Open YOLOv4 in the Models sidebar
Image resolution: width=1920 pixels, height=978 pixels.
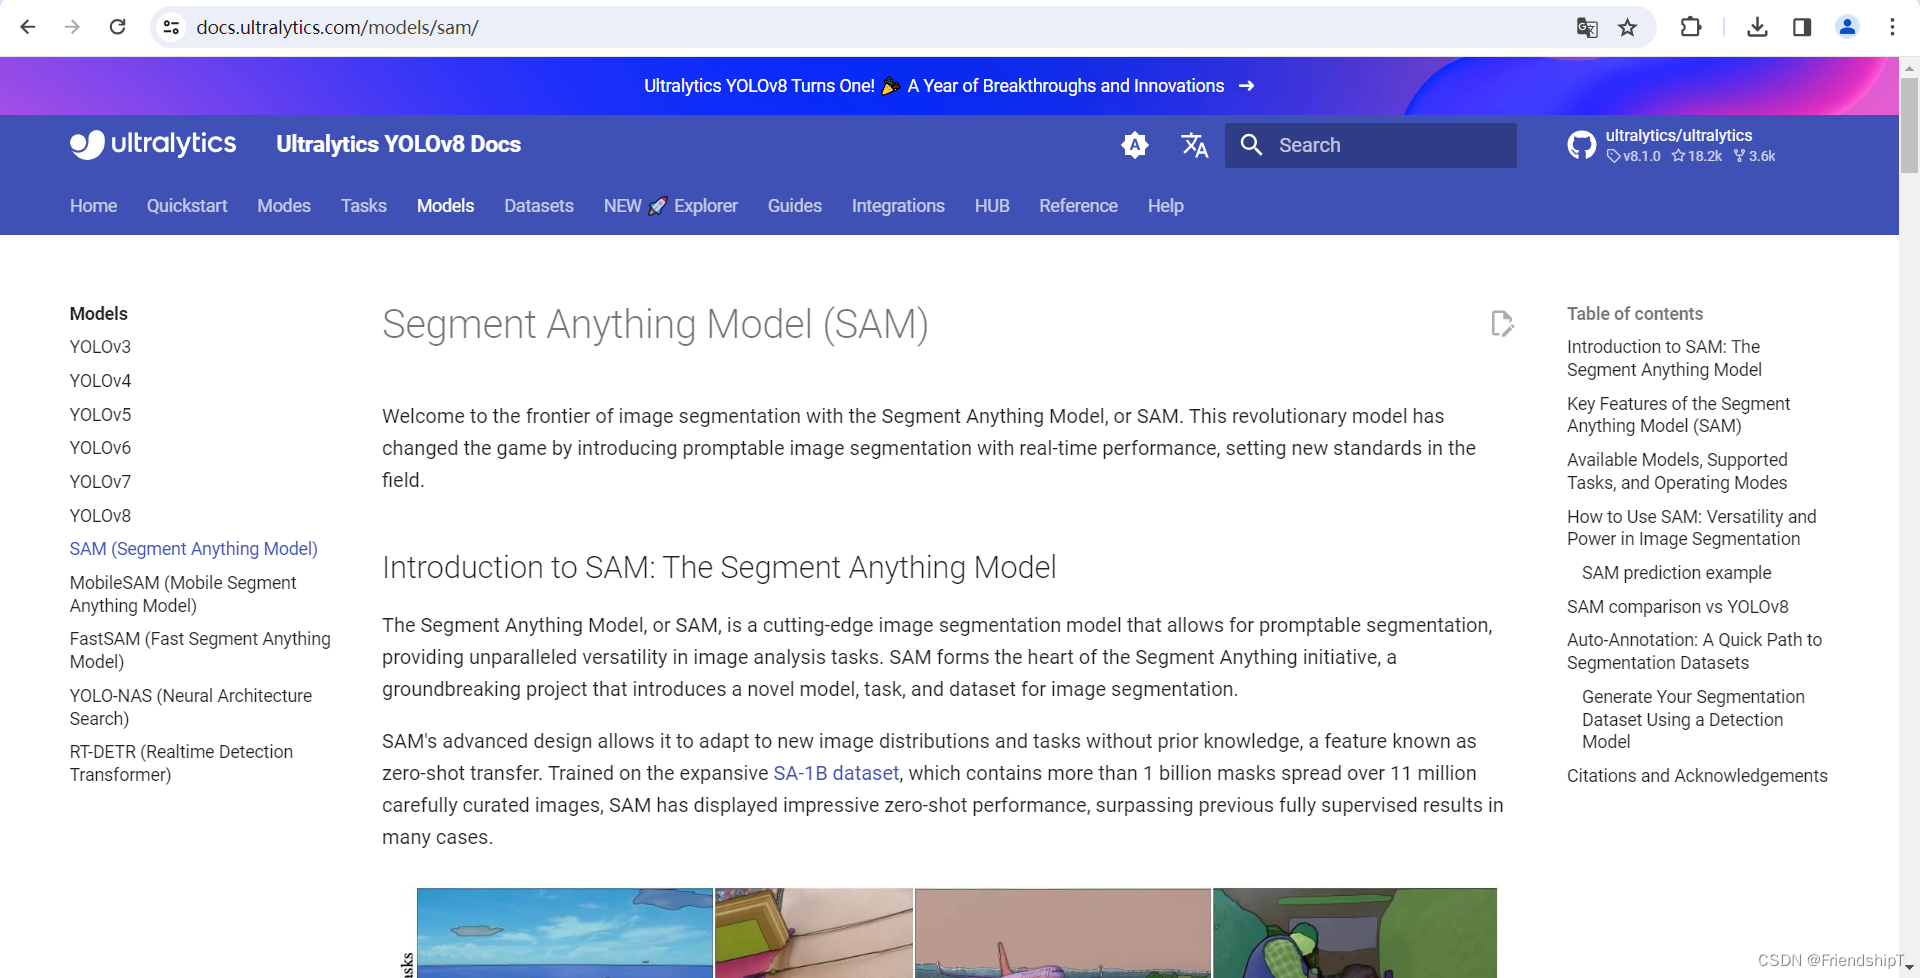click(x=100, y=381)
